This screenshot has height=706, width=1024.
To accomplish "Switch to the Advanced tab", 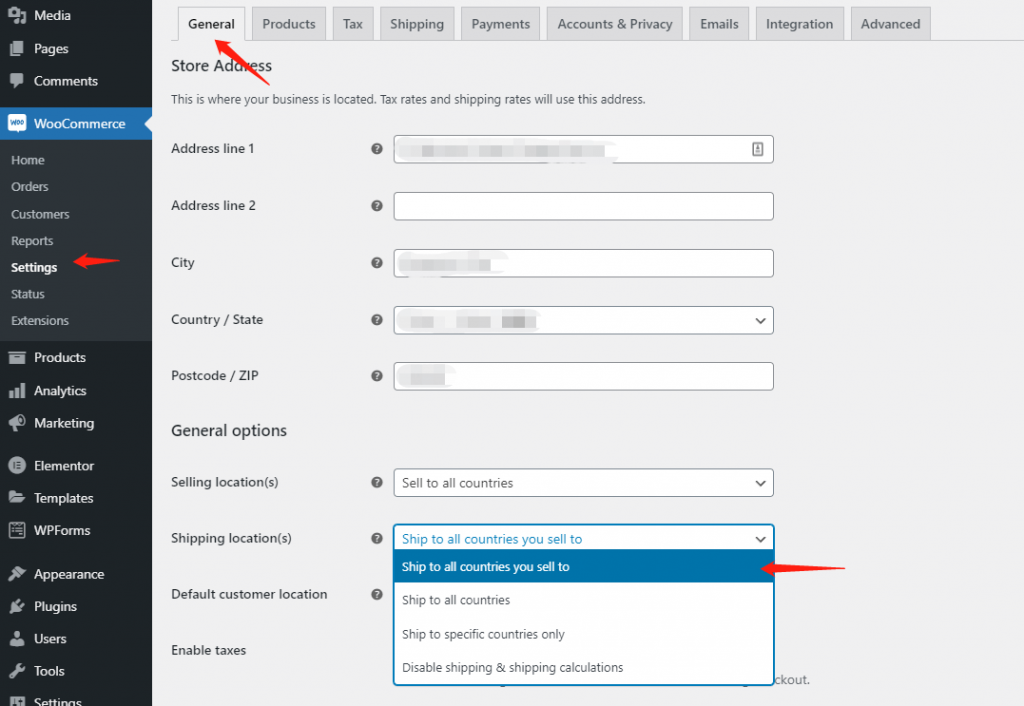I will click(890, 24).
